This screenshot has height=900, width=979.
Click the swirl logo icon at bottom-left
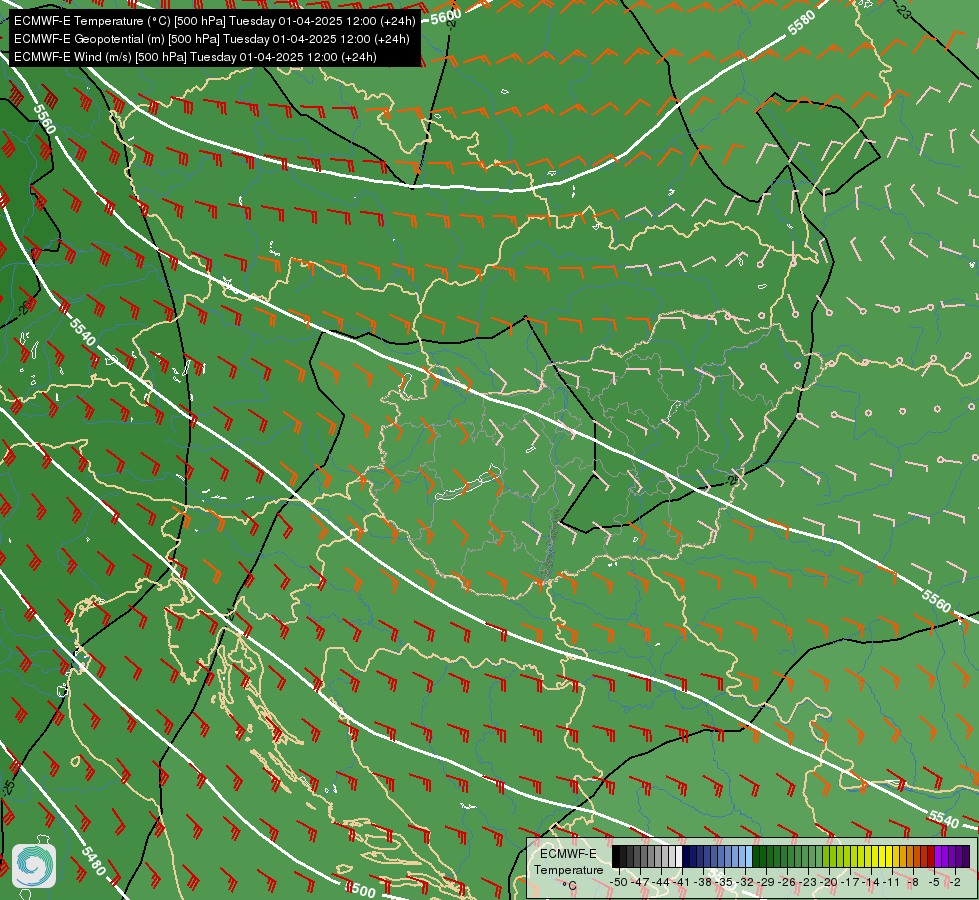pos(34,865)
